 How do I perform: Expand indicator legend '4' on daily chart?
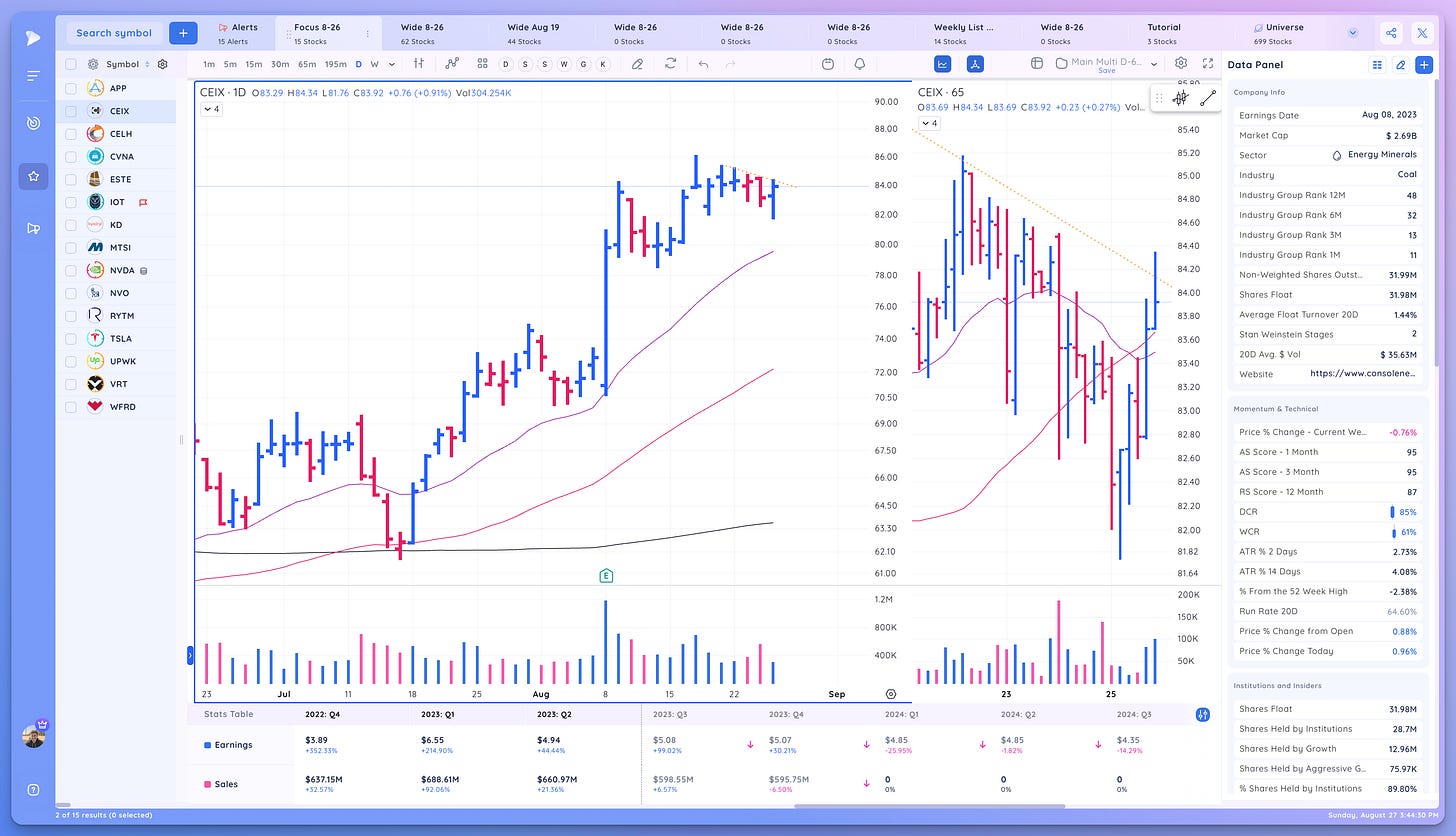pyautogui.click(x=211, y=109)
